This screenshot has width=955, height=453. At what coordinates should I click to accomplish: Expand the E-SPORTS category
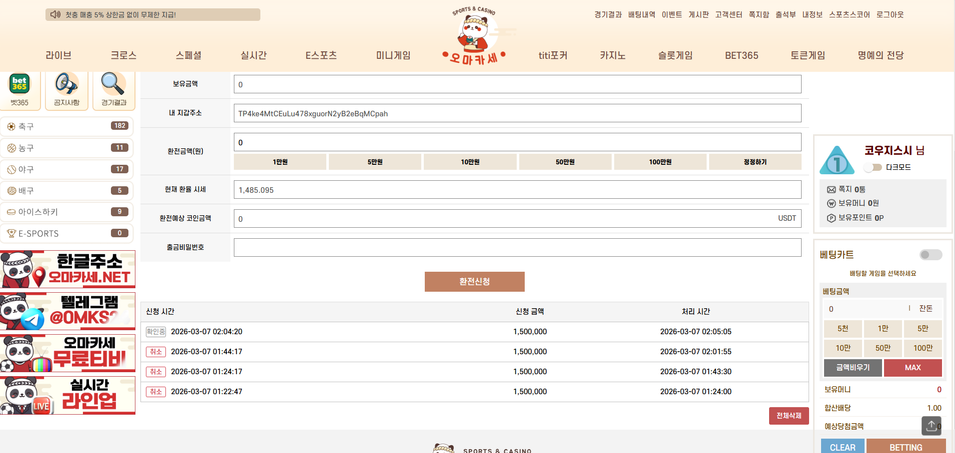[x=68, y=233]
